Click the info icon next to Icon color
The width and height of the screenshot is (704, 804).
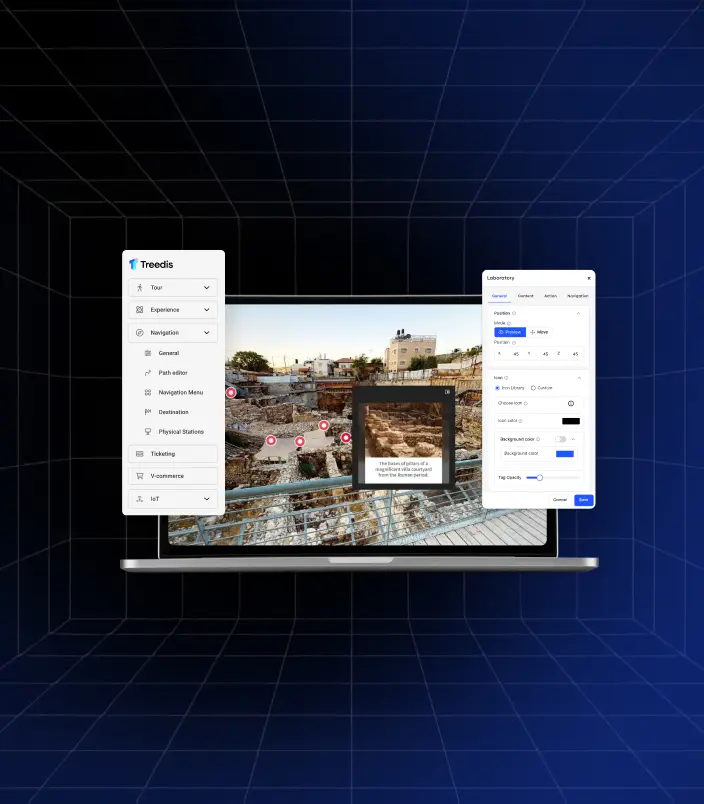pyautogui.click(x=520, y=421)
